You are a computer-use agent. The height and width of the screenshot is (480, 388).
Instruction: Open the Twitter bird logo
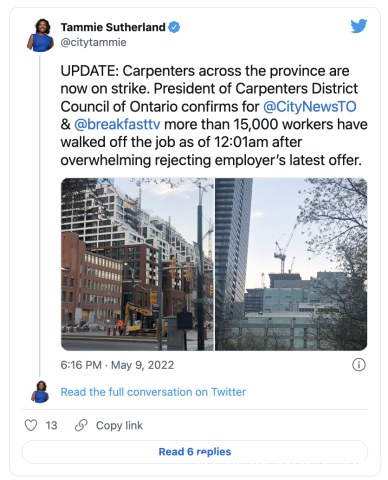pos(359,26)
